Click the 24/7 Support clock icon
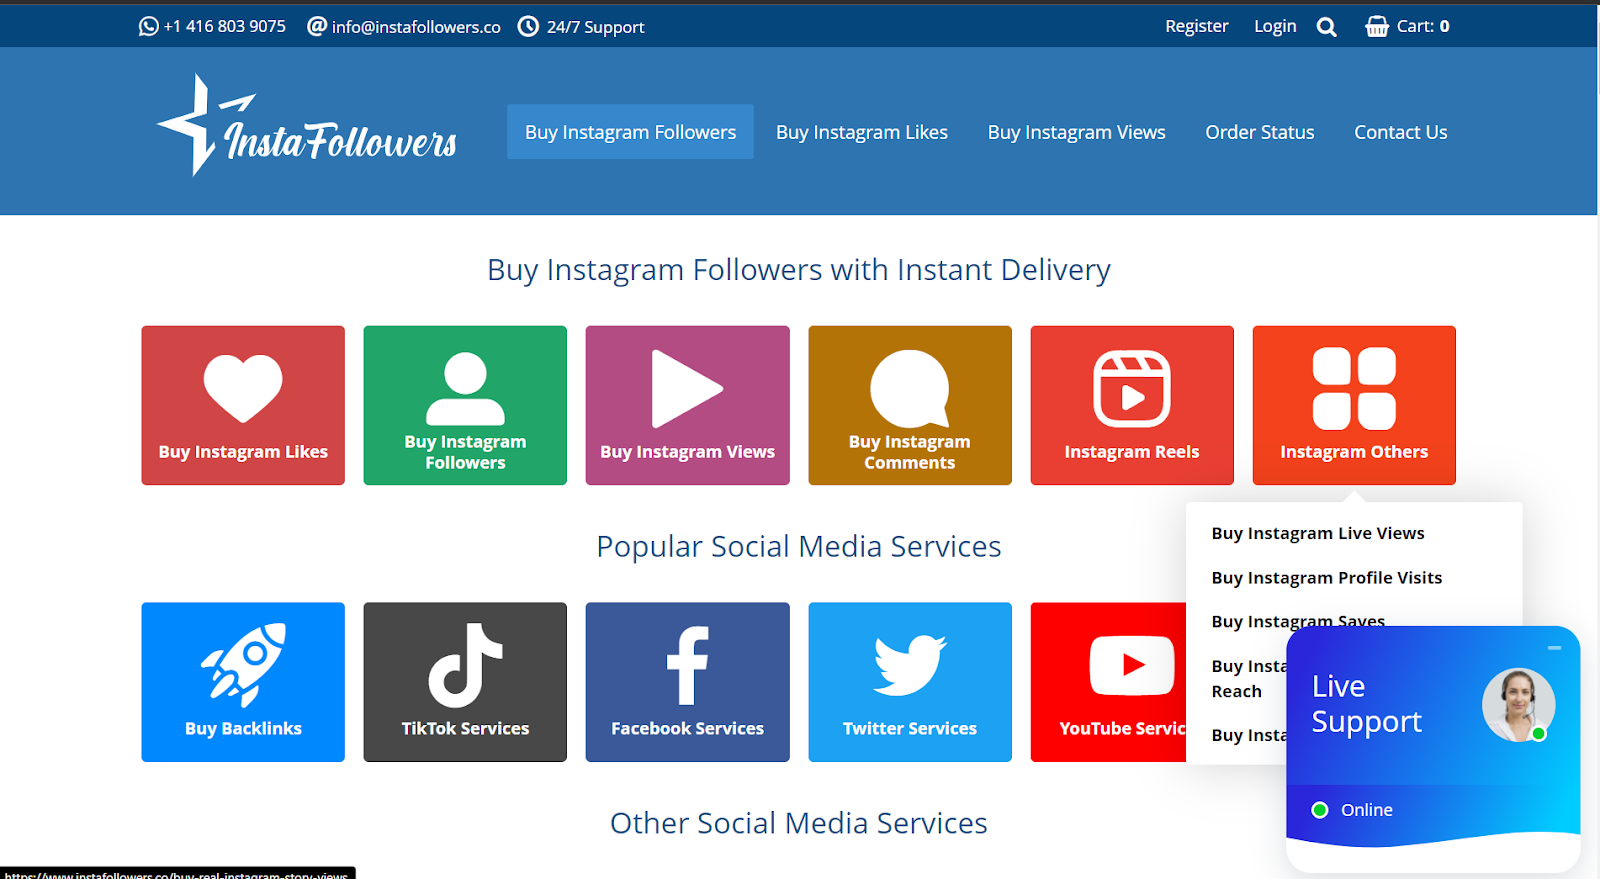 click(528, 26)
